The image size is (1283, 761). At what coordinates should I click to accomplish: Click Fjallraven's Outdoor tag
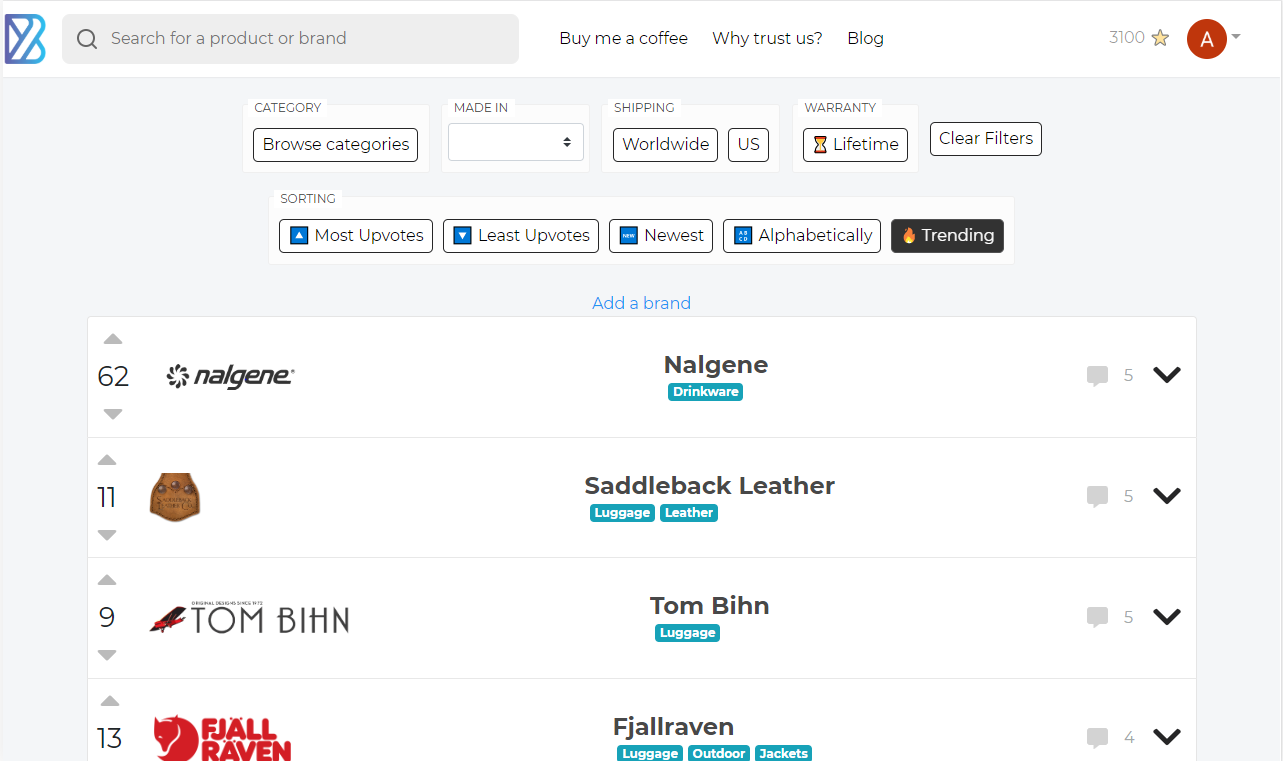(x=719, y=753)
